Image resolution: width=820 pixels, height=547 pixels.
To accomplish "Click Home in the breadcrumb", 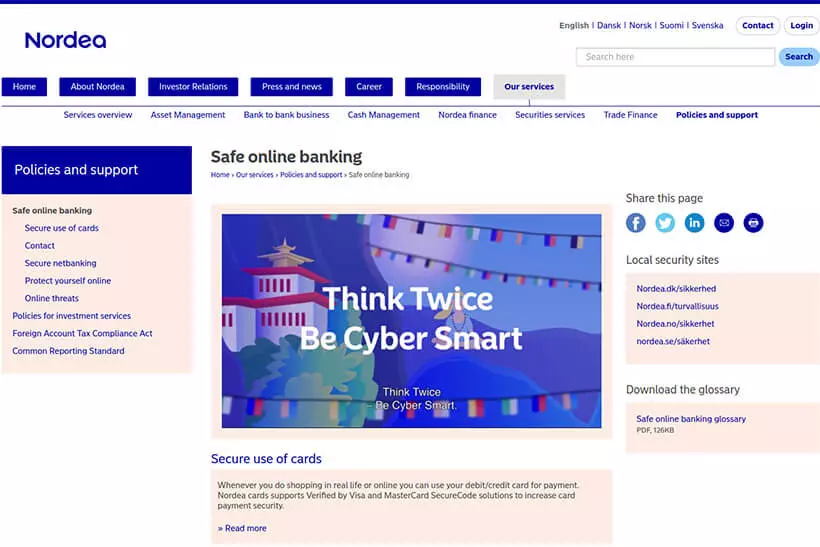I will click(x=220, y=175).
